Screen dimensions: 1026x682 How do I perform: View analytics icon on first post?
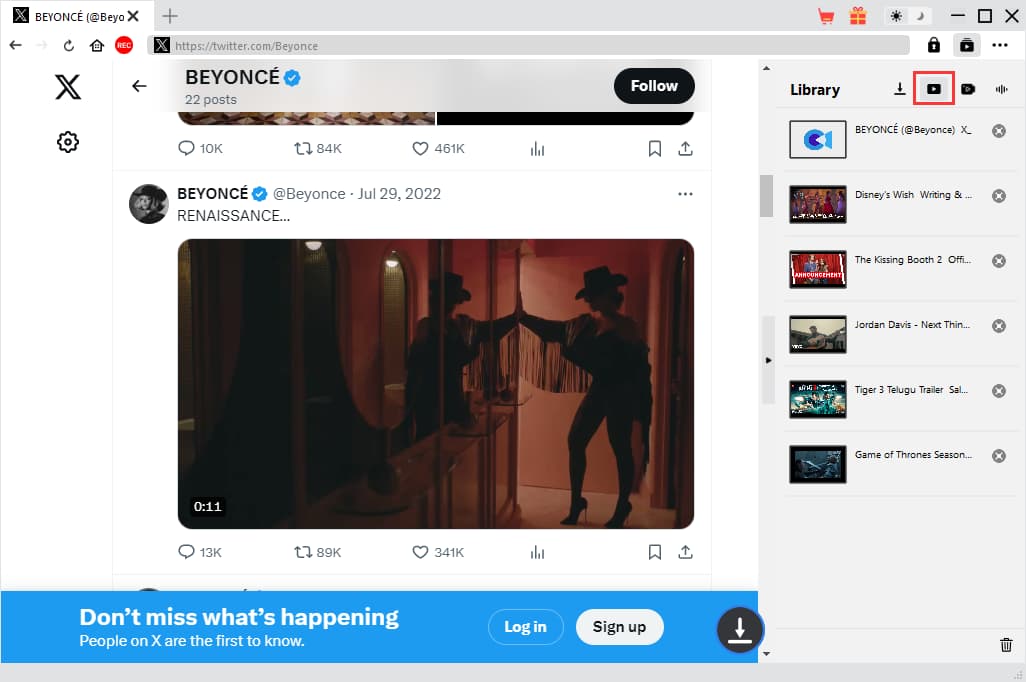click(537, 149)
